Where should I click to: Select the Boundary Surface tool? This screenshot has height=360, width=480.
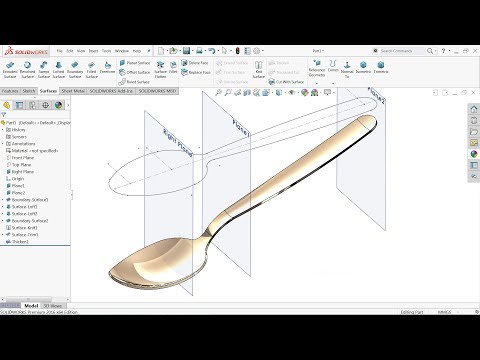point(75,69)
